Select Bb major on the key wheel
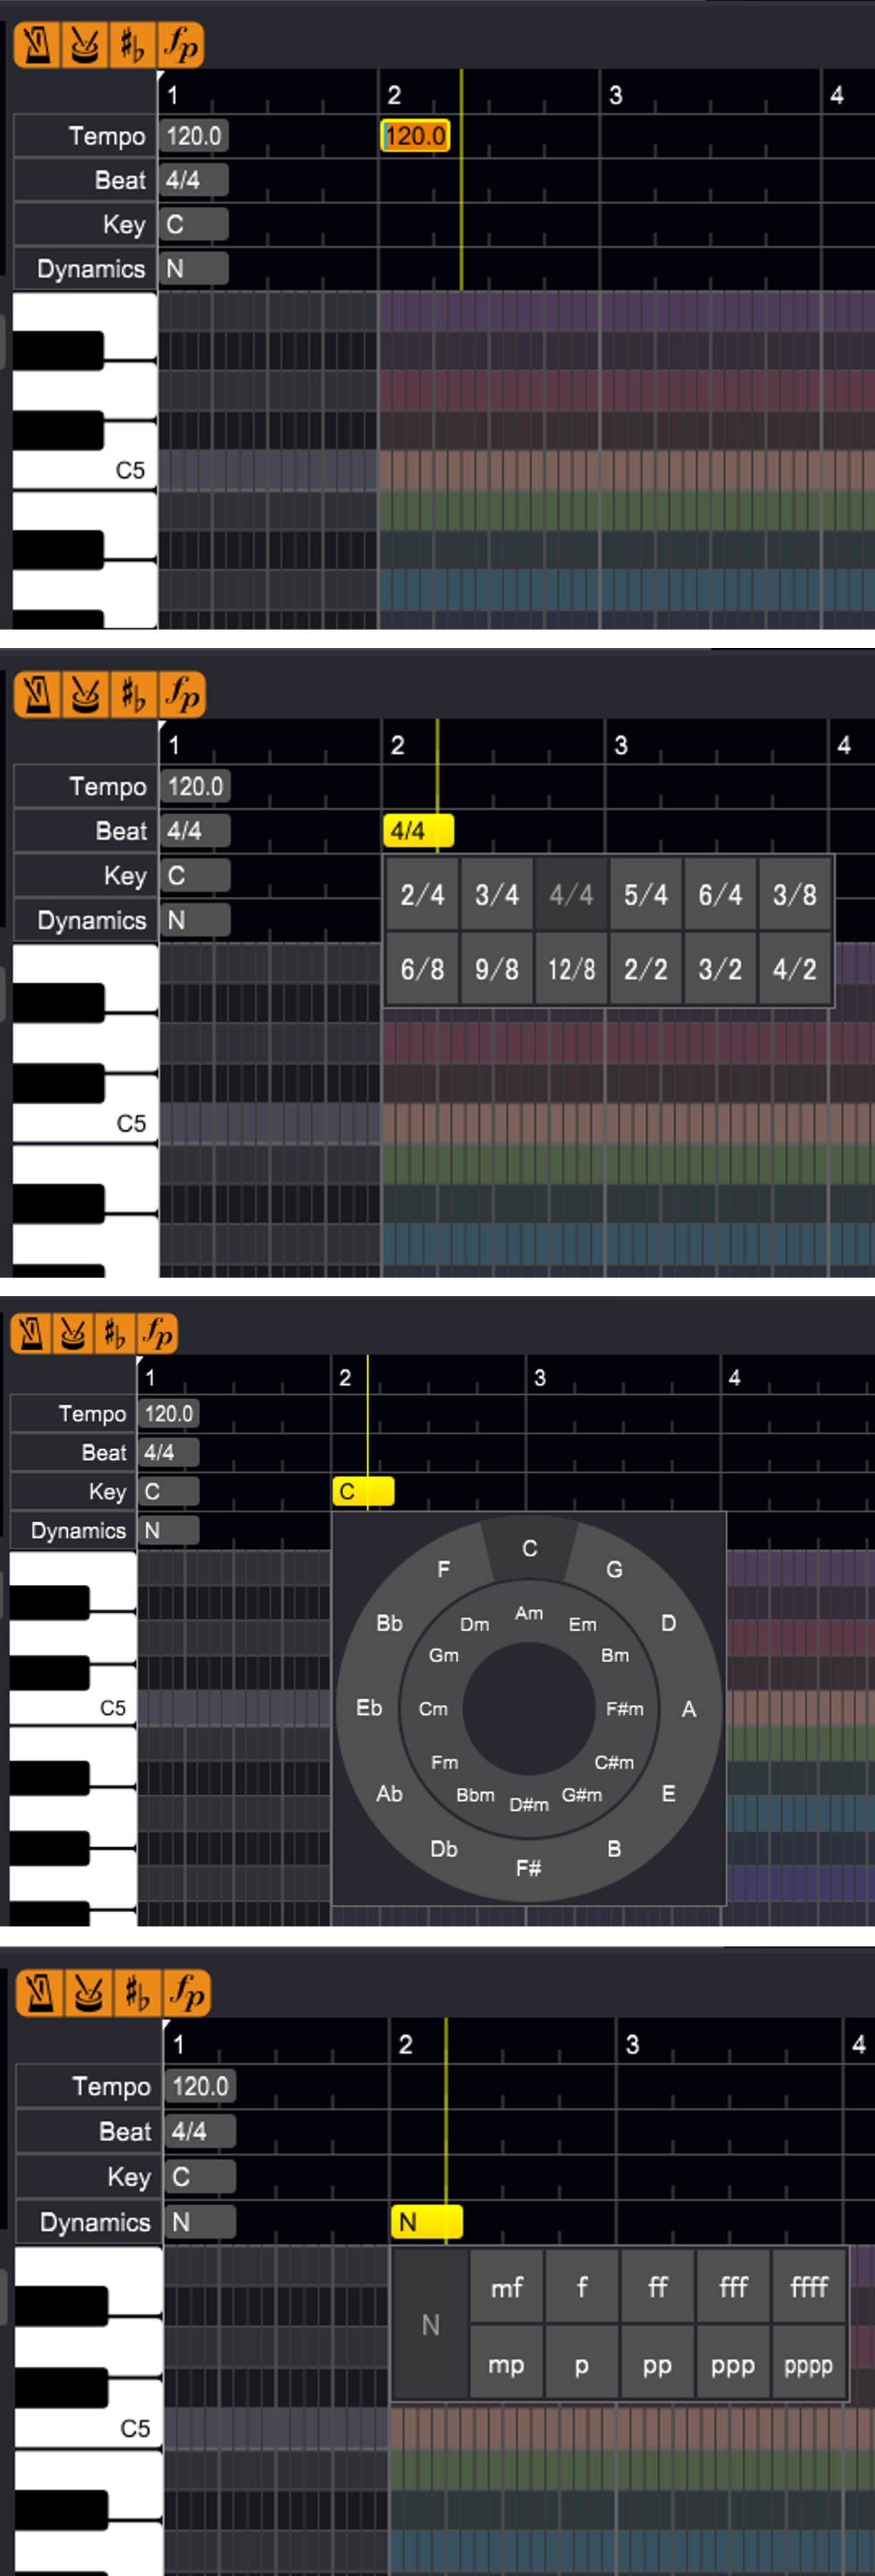 click(x=389, y=1623)
